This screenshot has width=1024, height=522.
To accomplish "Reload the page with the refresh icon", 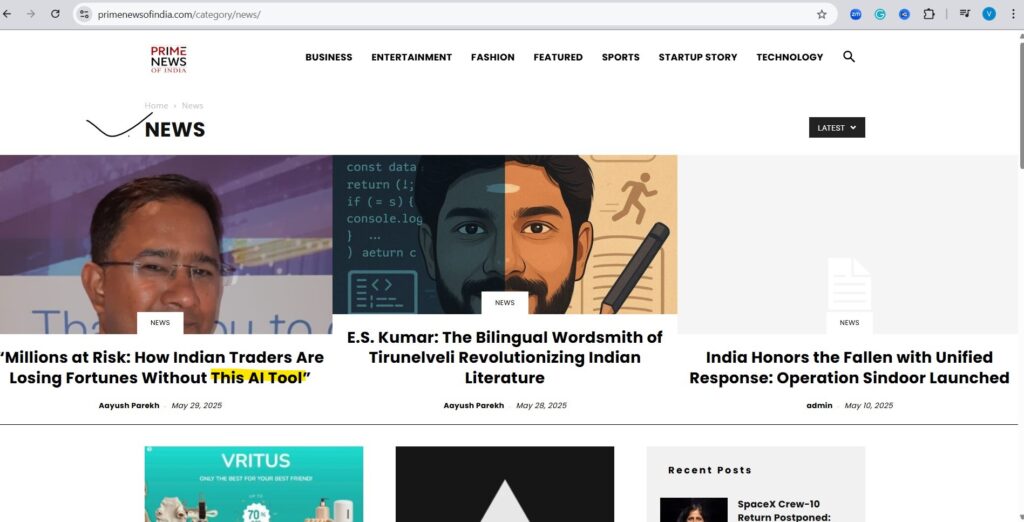I will point(56,14).
